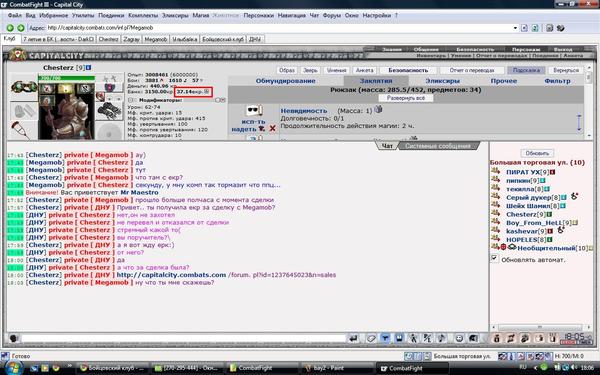Open the Навигация menu
This screenshot has height=375, width=600.
[x=292, y=16]
